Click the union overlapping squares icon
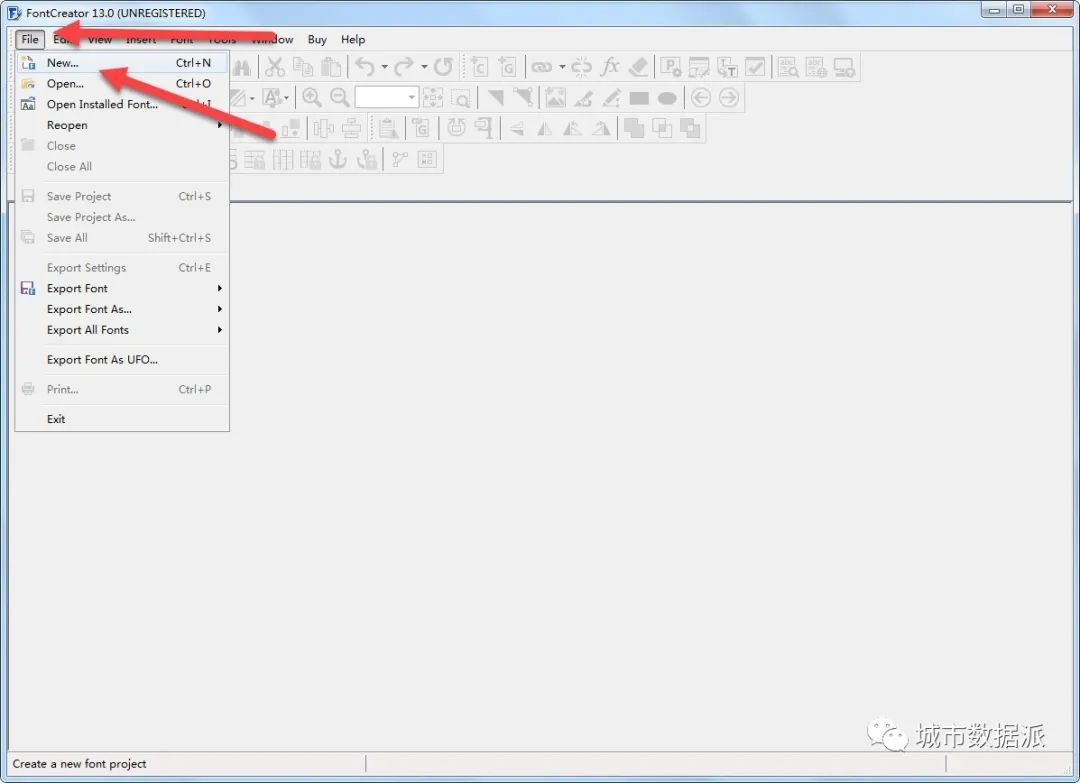 634,129
